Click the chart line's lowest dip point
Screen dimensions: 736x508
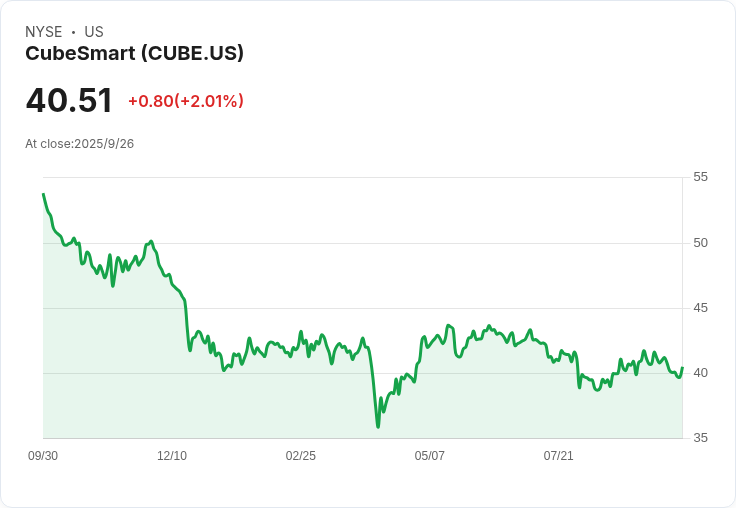[378, 427]
